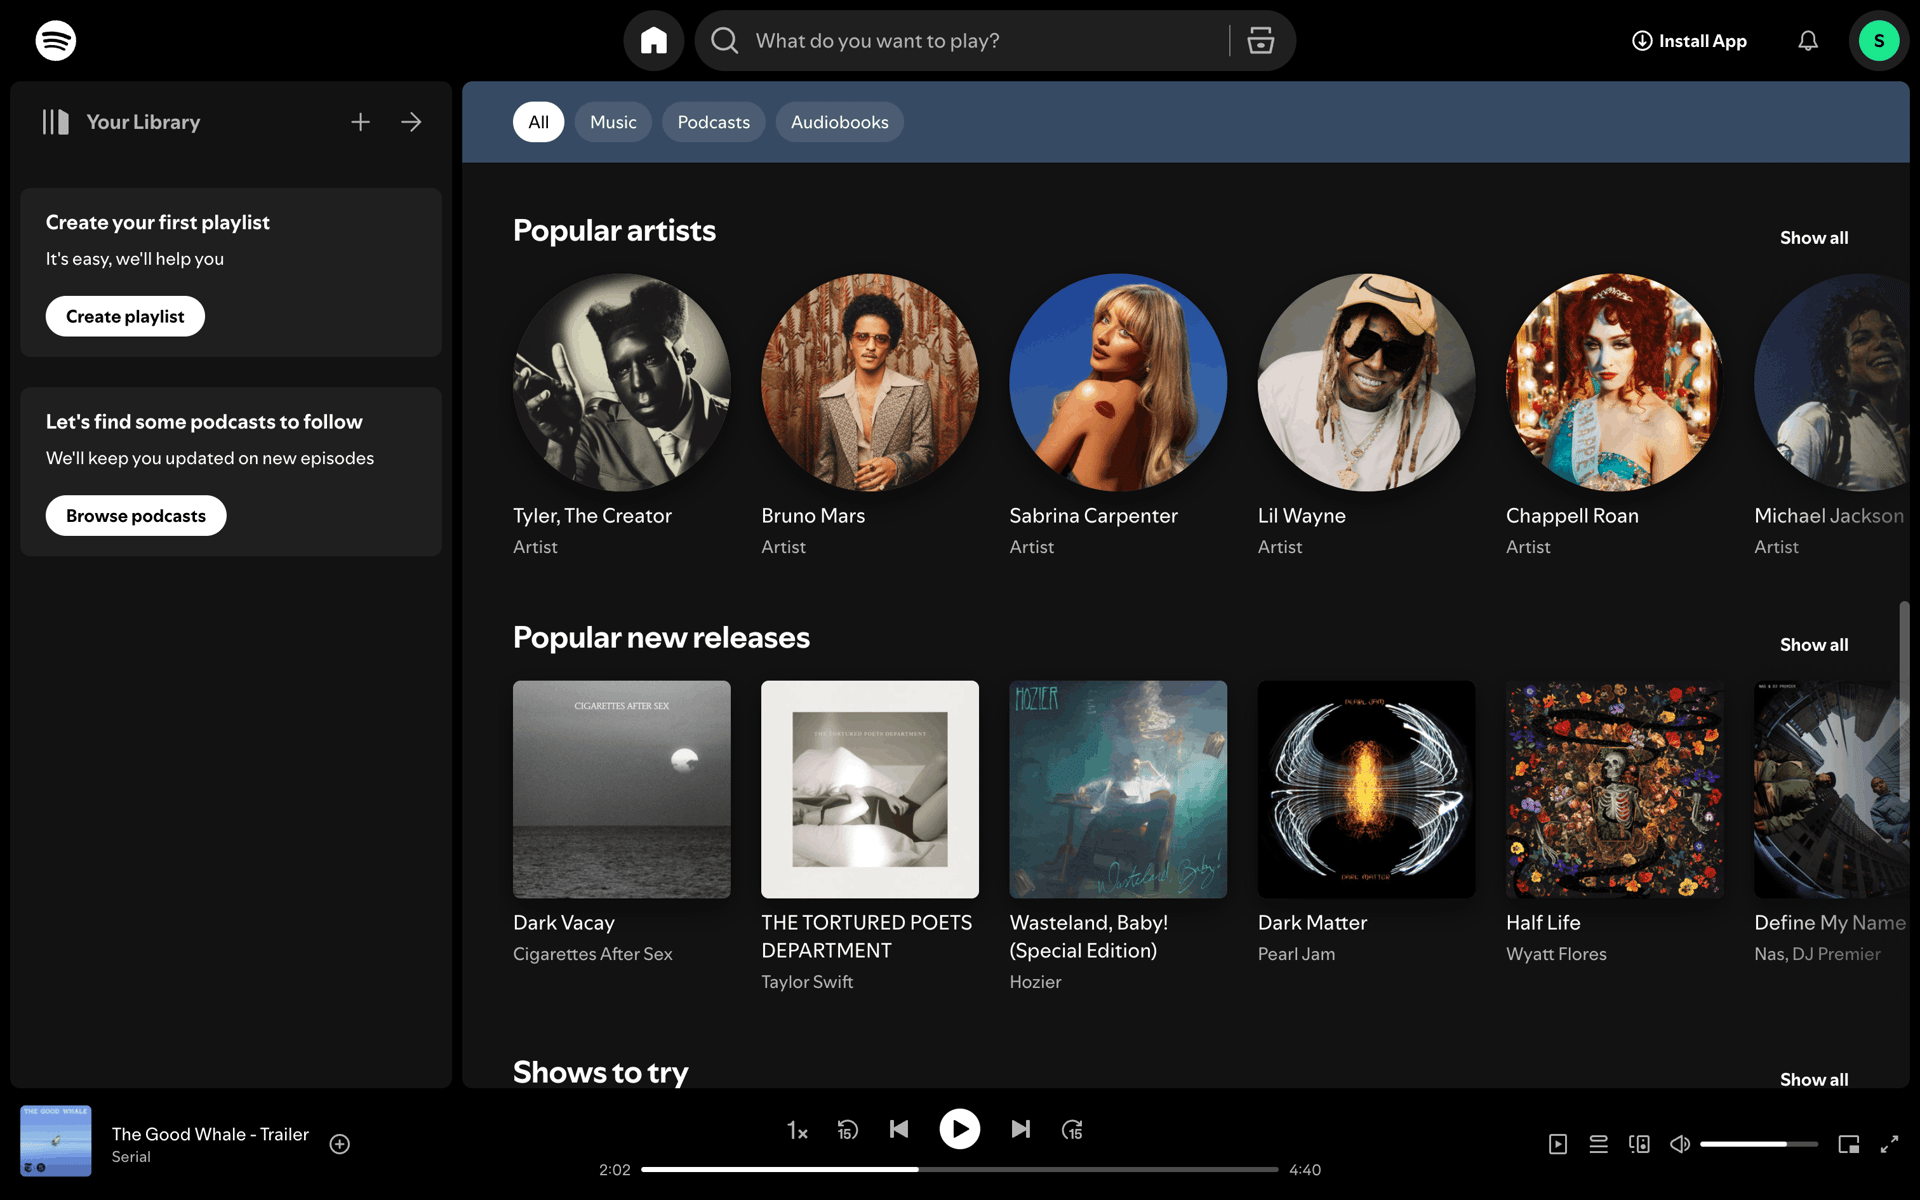1920x1200 pixels.
Task: Open Define My Name album cover
Action: point(1832,790)
